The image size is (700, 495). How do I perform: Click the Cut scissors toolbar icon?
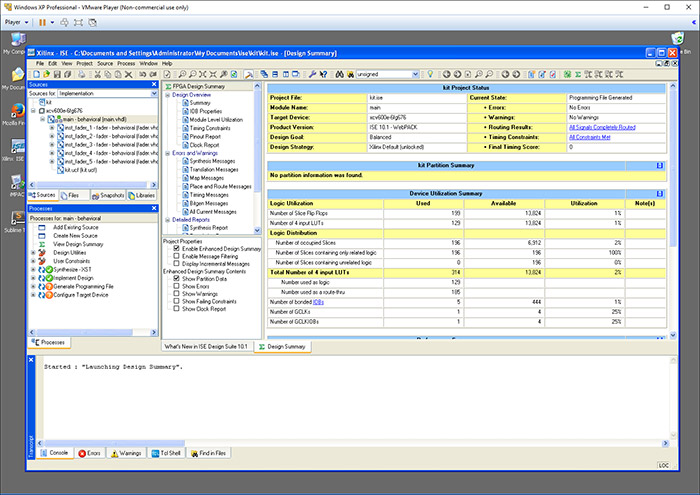(x=97, y=75)
